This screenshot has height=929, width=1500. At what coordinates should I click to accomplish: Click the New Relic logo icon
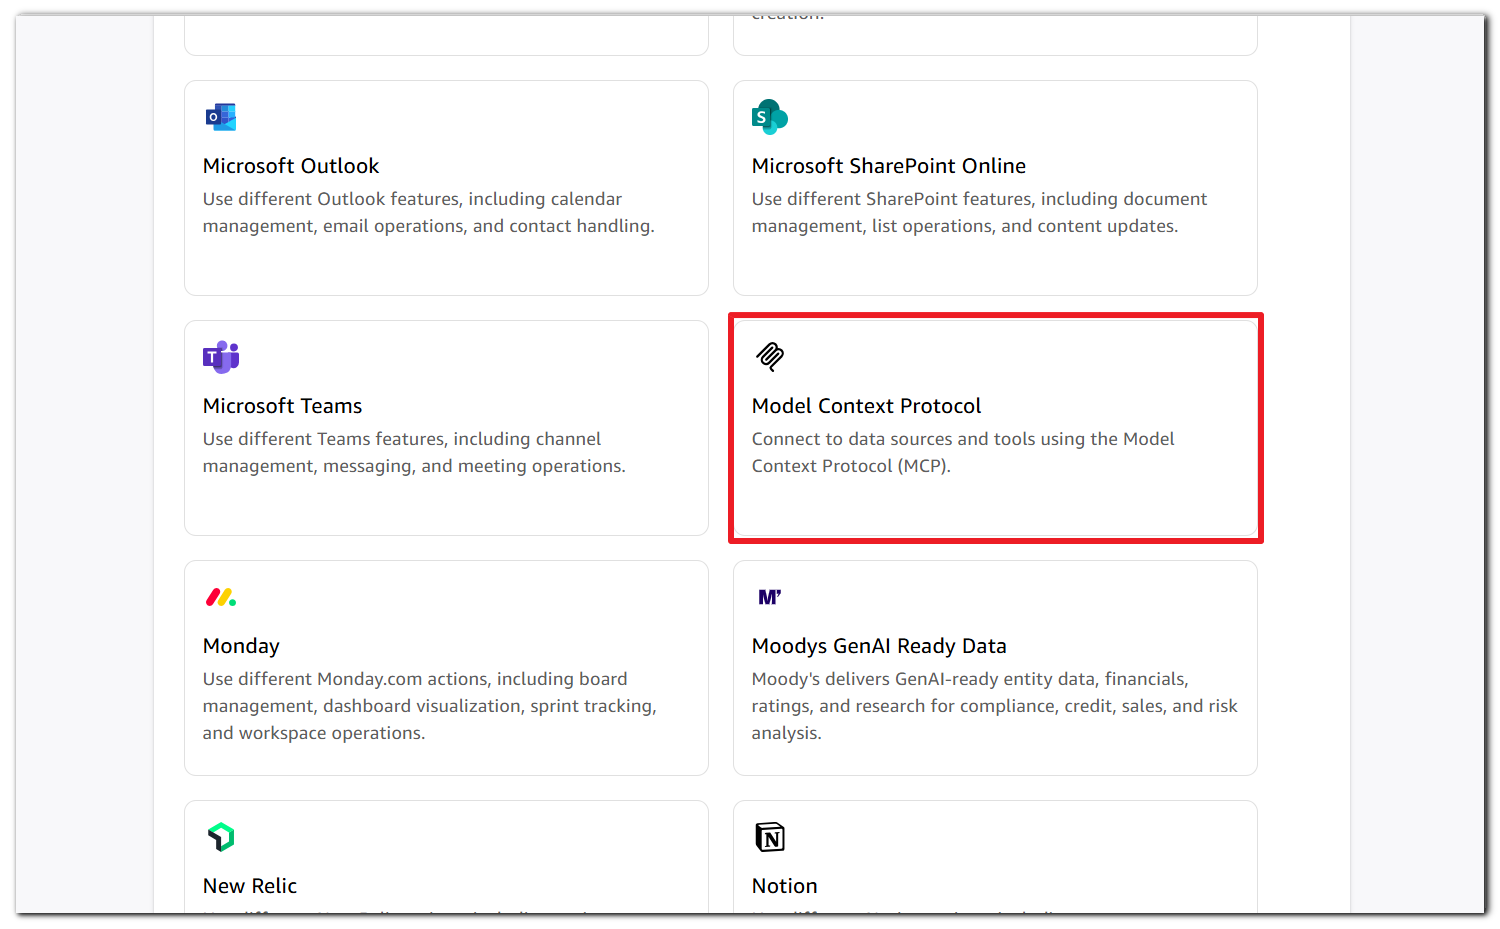point(221,837)
